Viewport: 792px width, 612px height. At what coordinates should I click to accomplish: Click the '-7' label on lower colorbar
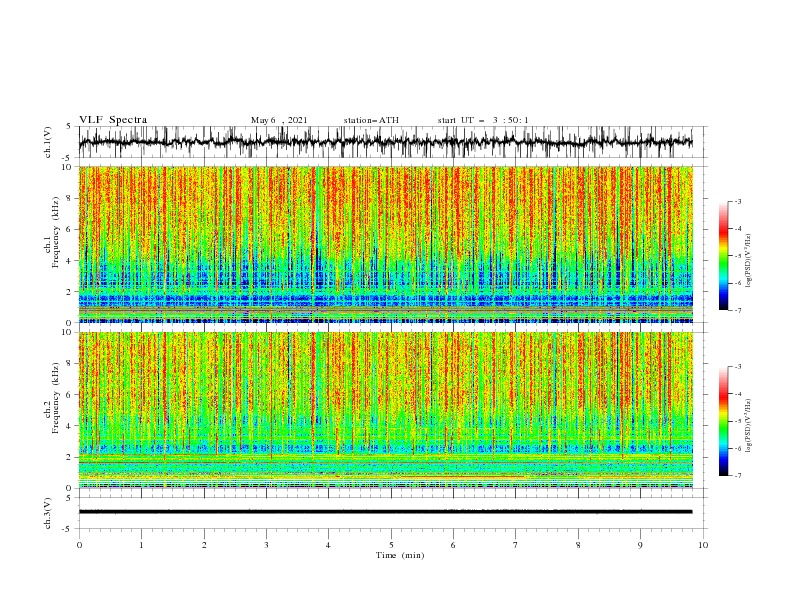pos(738,476)
